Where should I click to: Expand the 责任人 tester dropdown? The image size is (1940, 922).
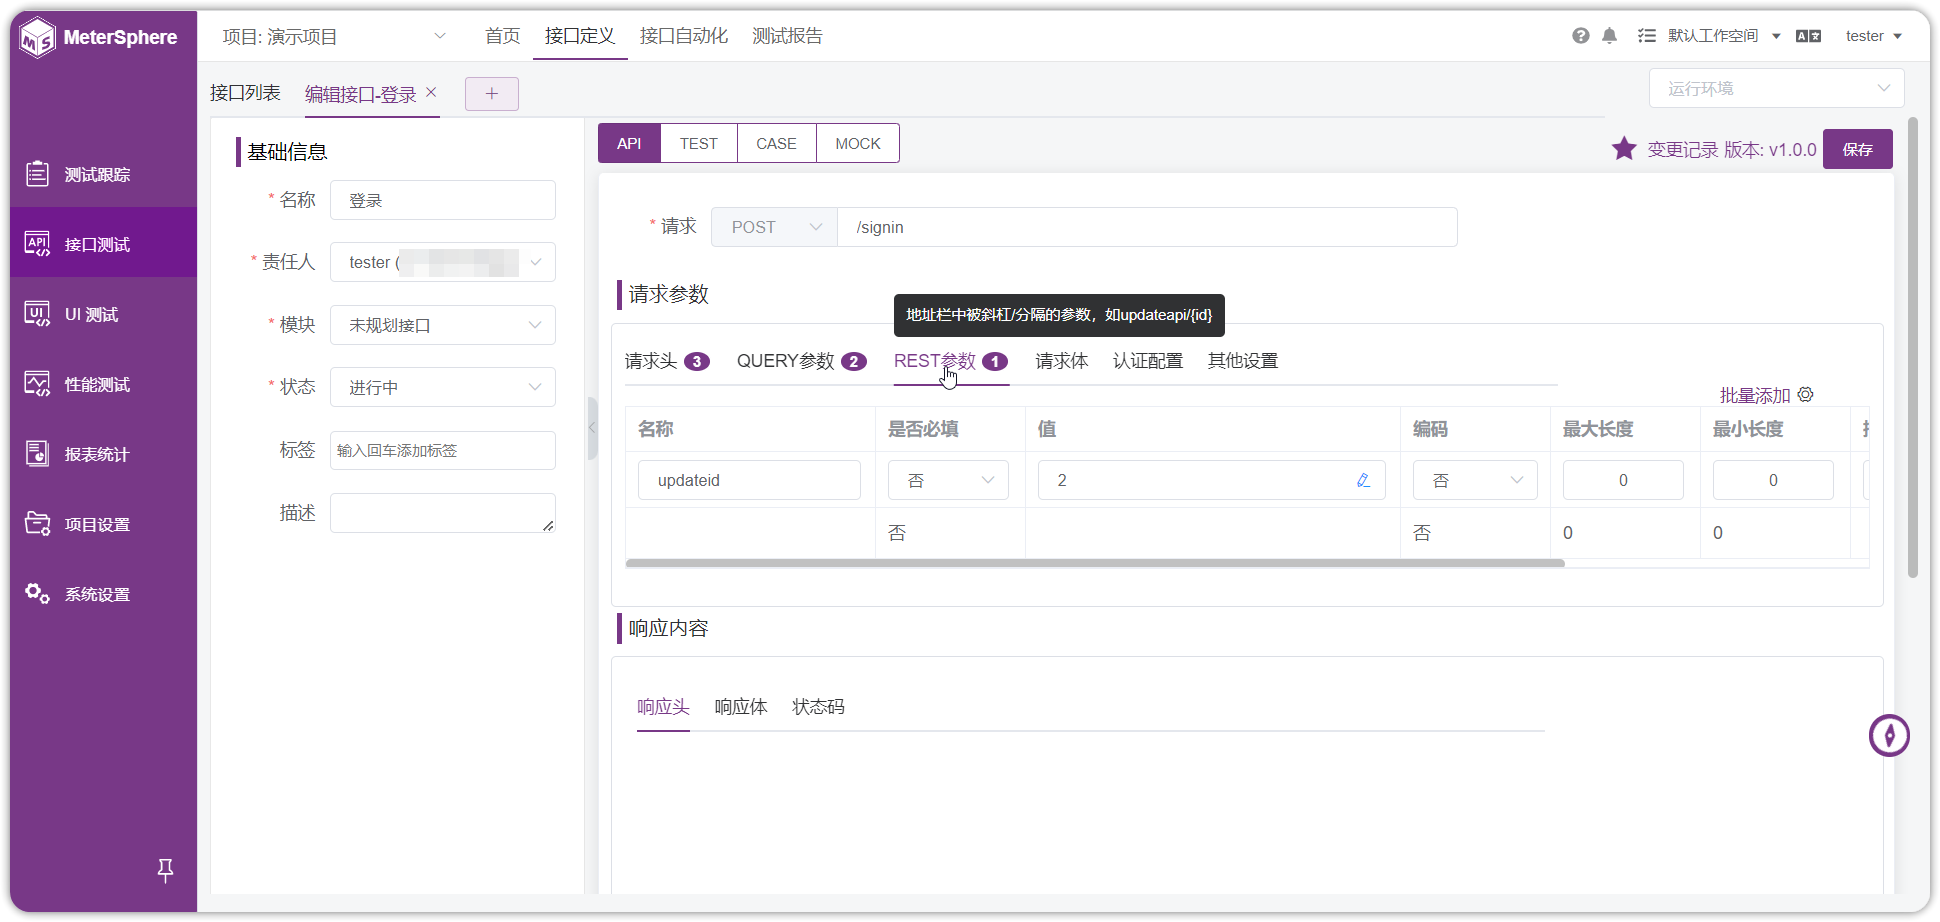click(443, 262)
